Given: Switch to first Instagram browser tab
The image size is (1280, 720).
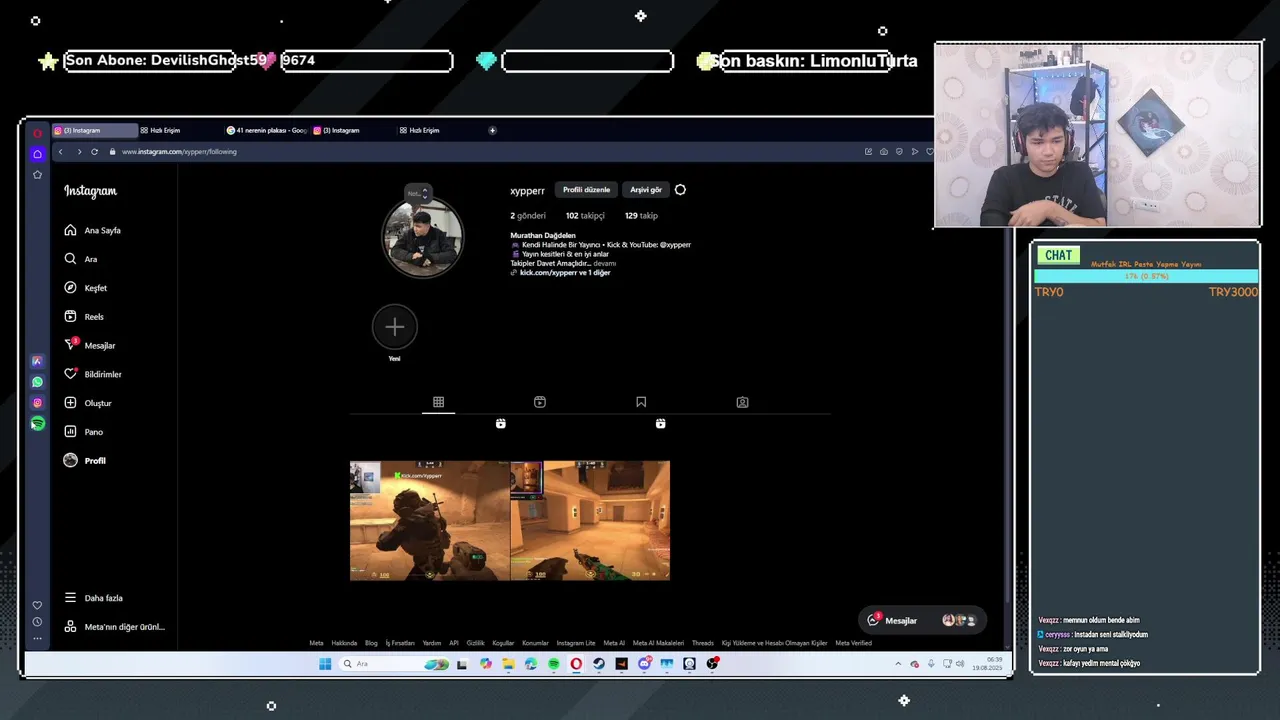Looking at the screenshot, I should [94, 130].
